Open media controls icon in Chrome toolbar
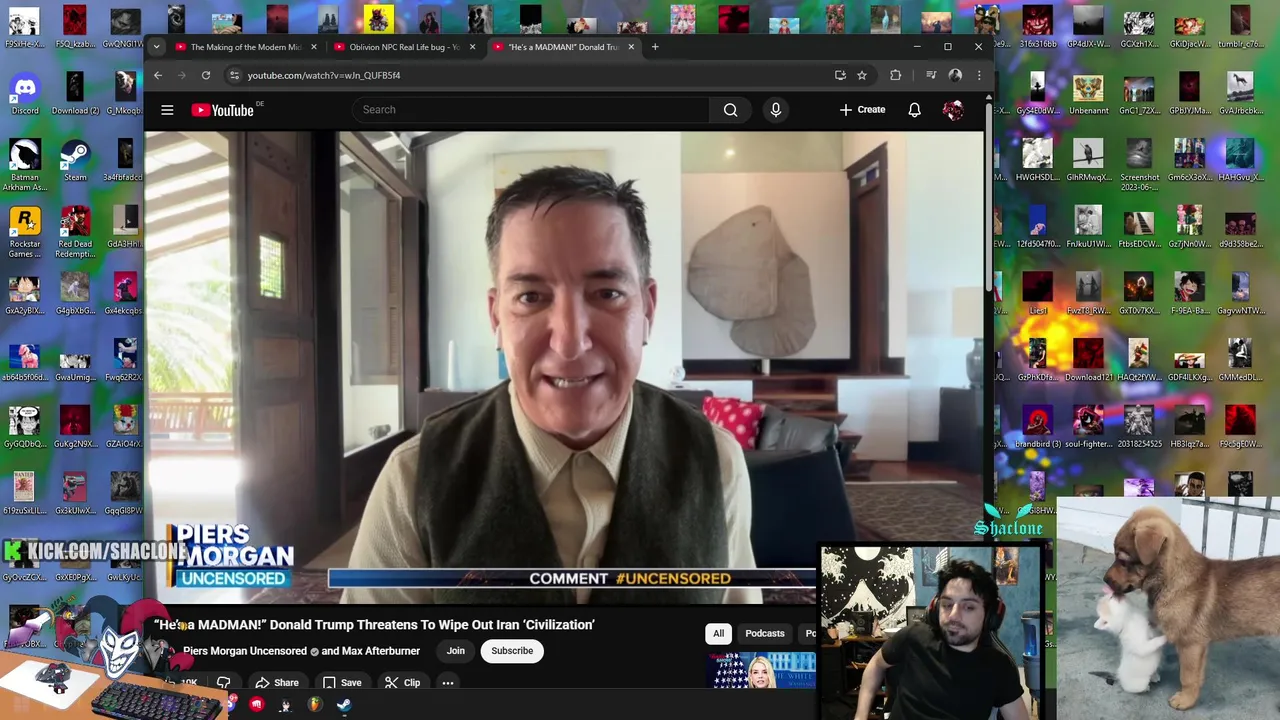The height and width of the screenshot is (720, 1280). pyautogui.click(x=931, y=75)
